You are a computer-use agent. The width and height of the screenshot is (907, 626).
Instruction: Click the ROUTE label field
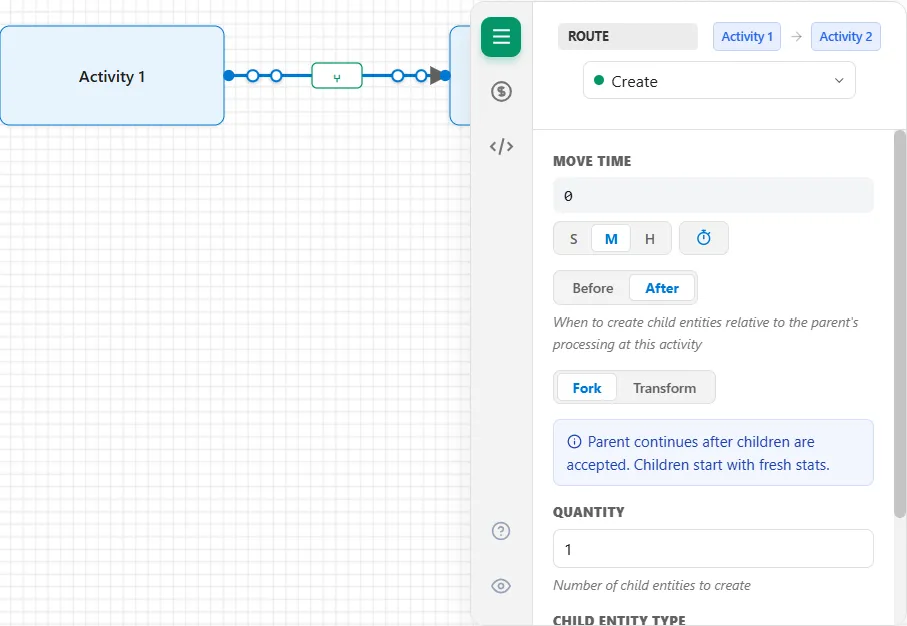(x=628, y=36)
